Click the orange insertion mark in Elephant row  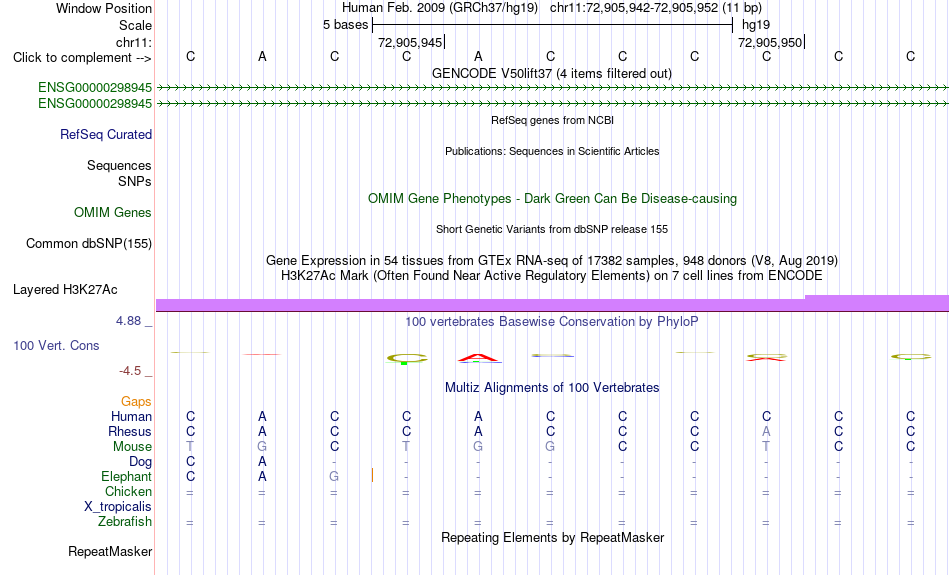click(x=372, y=476)
